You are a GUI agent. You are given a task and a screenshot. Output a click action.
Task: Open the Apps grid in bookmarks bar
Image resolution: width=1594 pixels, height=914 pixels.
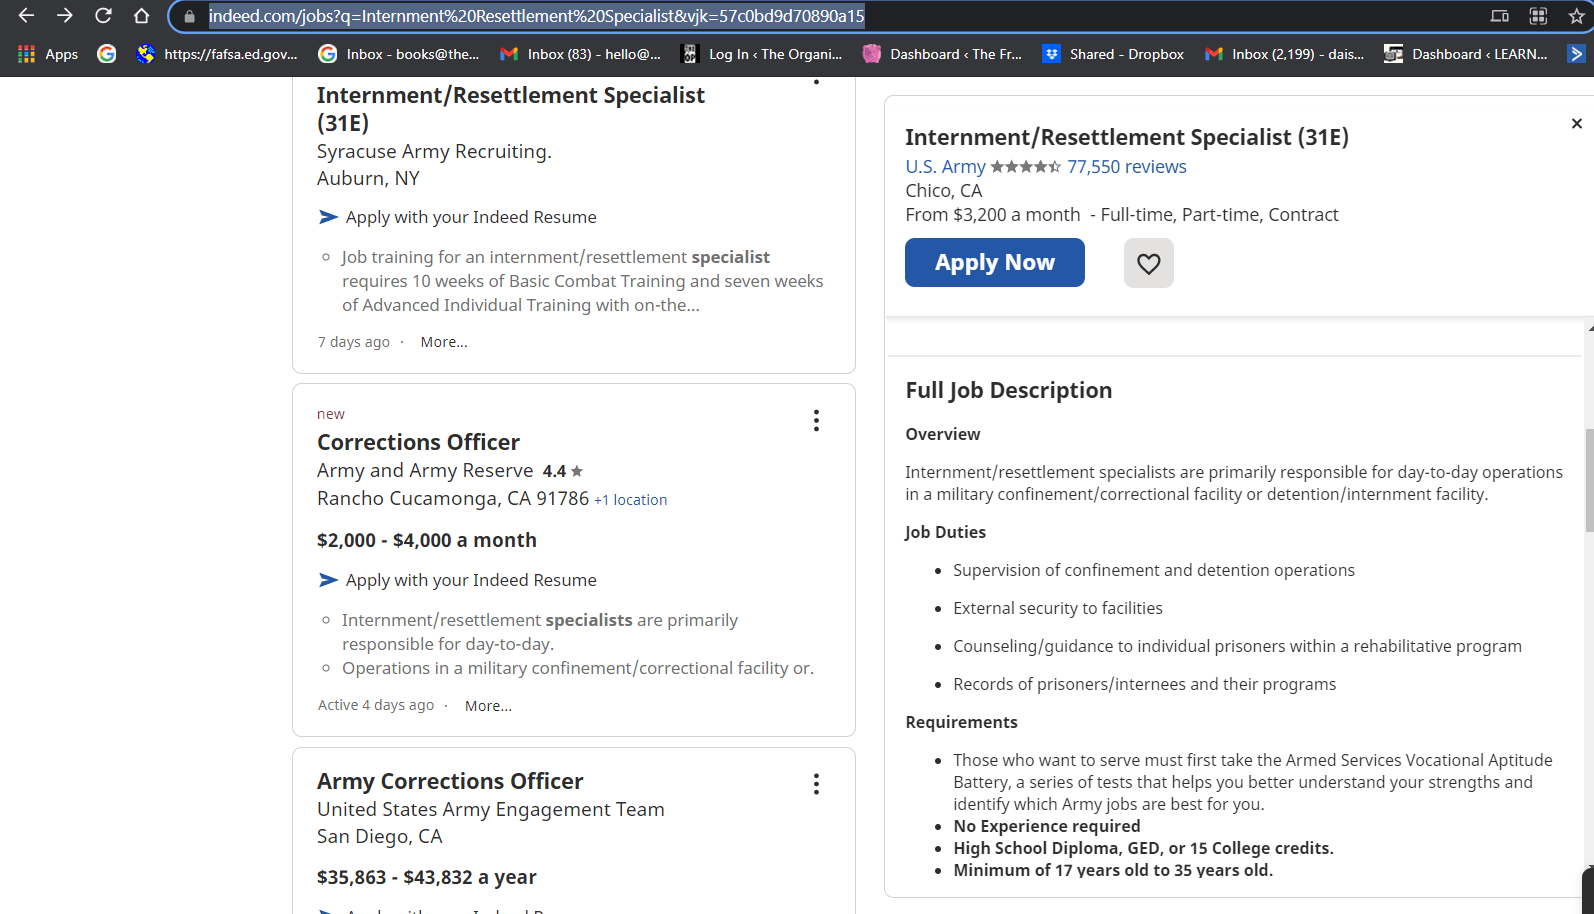click(47, 54)
